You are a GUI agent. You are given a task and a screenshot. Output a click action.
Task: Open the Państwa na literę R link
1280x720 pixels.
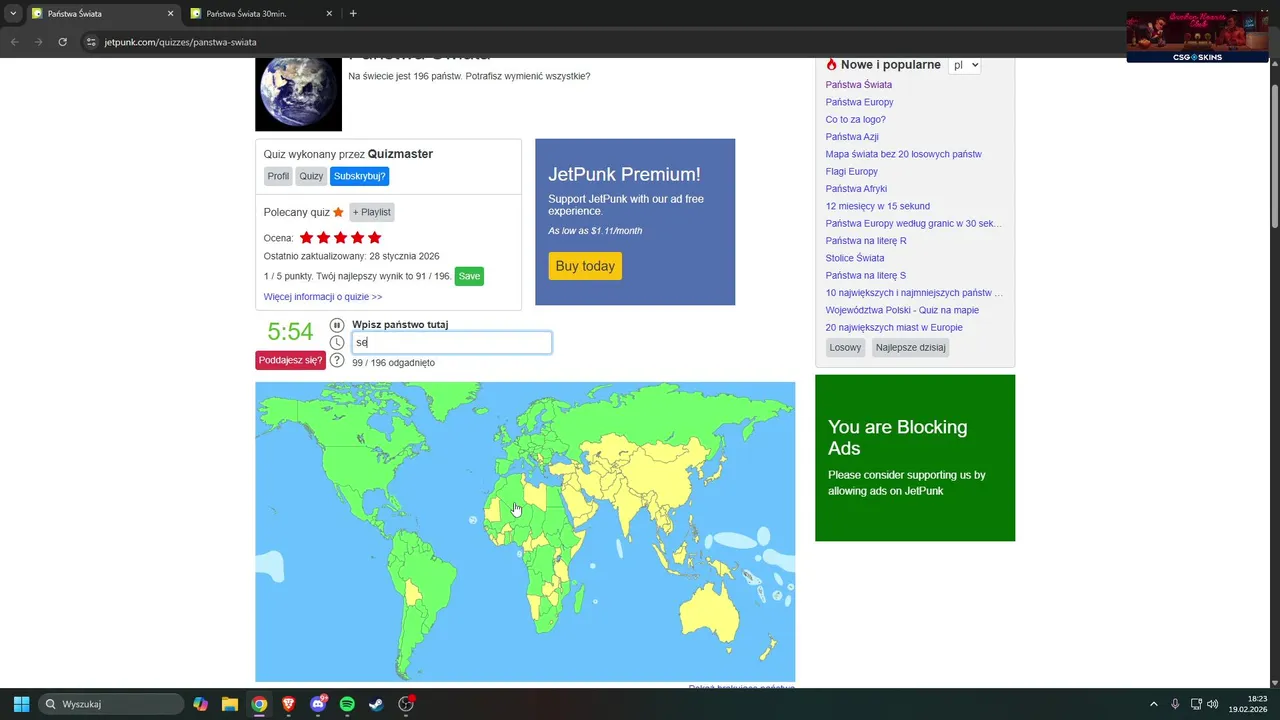pyautogui.click(x=866, y=241)
